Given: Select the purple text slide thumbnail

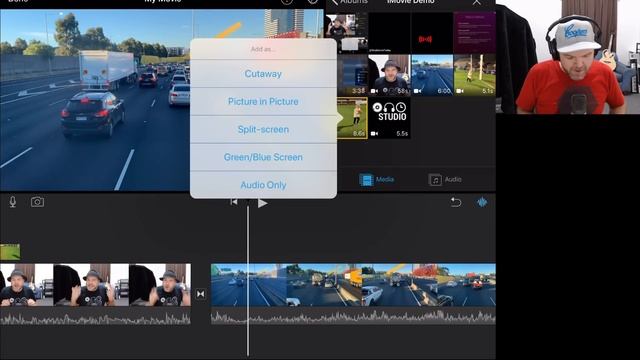Looking at the screenshot, I should pos(475,33).
